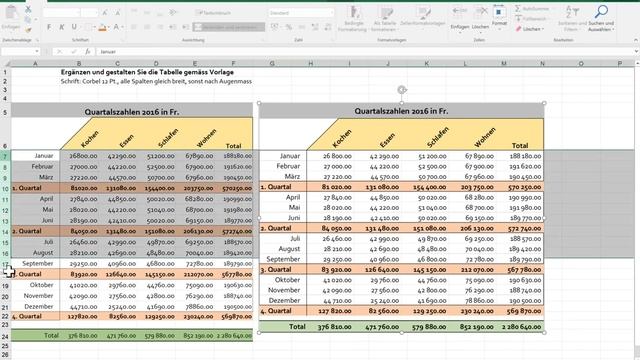
Task: Increase font size with larger A icon
Action: tap(105, 13)
